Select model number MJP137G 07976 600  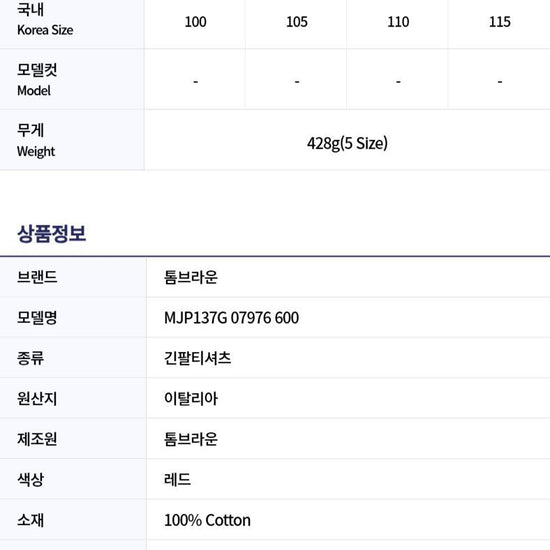[x=232, y=318]
